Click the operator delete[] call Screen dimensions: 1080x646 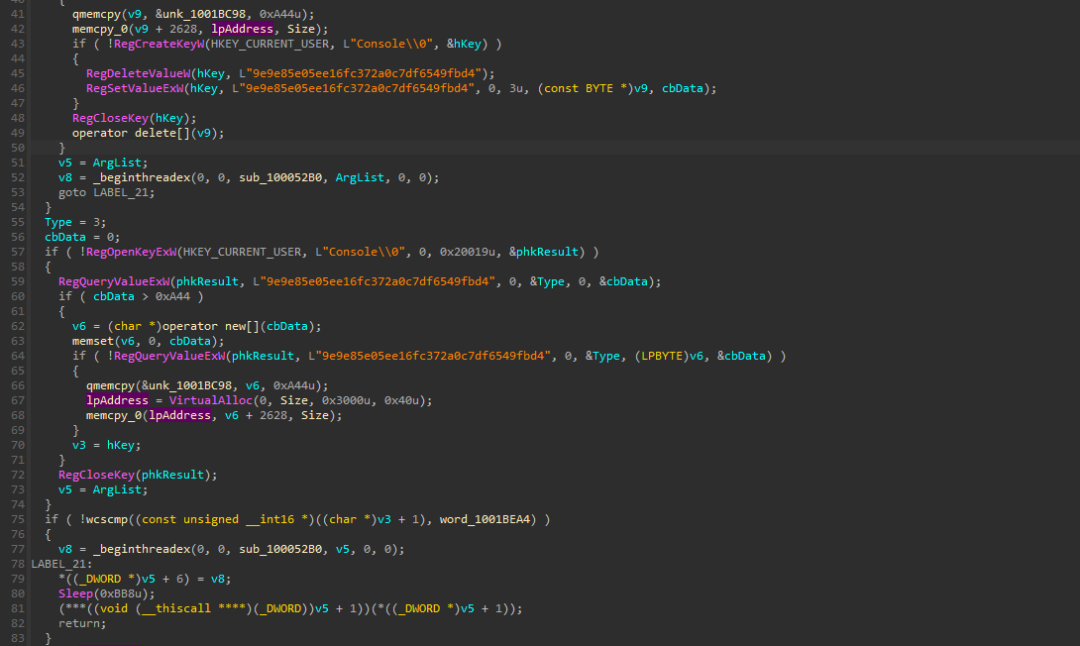[x=131, y=134]
